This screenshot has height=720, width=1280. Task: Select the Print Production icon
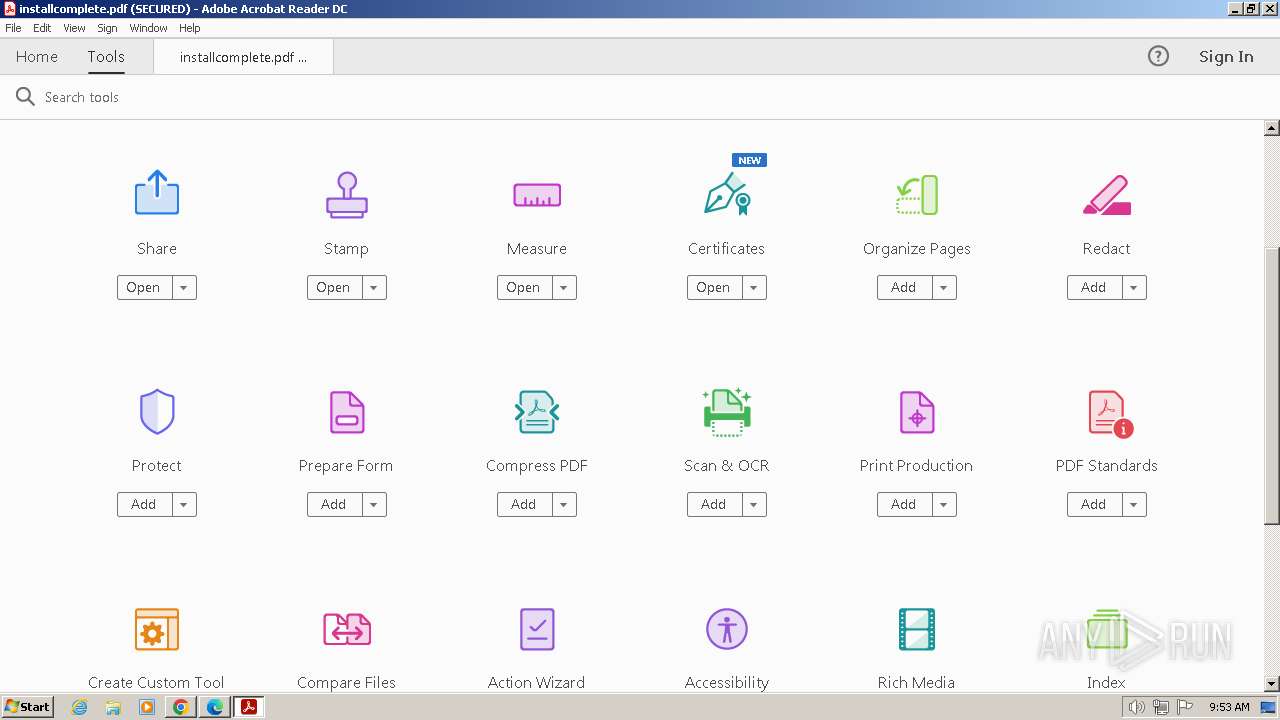917,412
